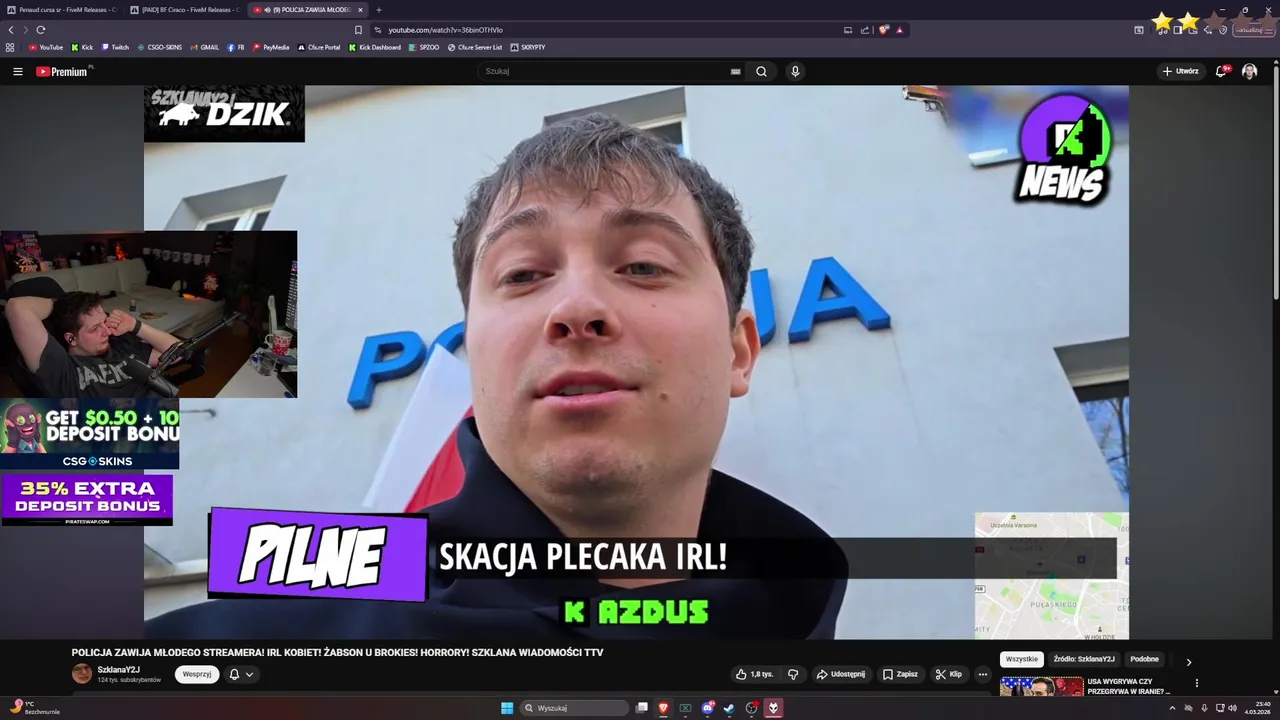Viewport: 1280px width, 720px height.
Task: Close the POLICJA ZAWIJA YouTube tab
Action: pos(360,10)
